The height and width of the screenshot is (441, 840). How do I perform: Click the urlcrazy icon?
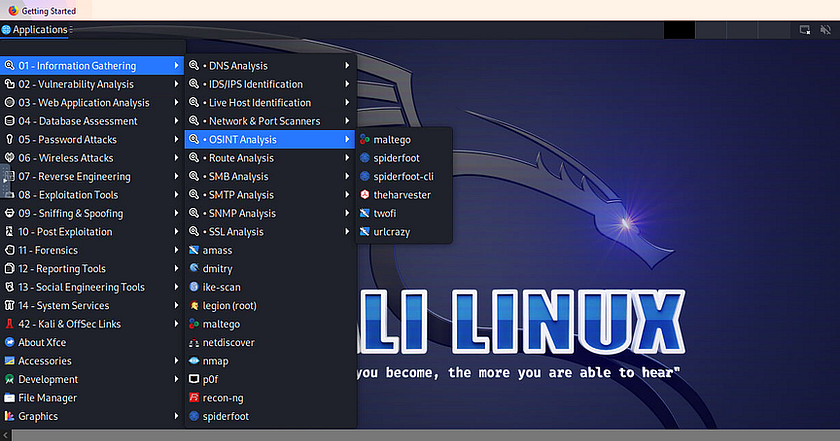365,231
